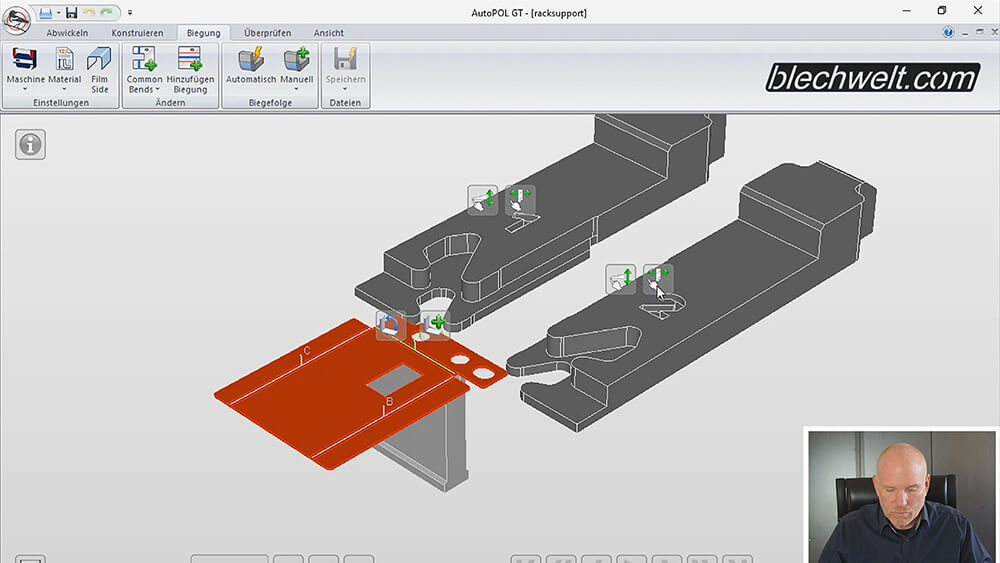Expand the Common Bends dropdown
The height and width of the screenshot is (563, 1000).
click(145, 90)
